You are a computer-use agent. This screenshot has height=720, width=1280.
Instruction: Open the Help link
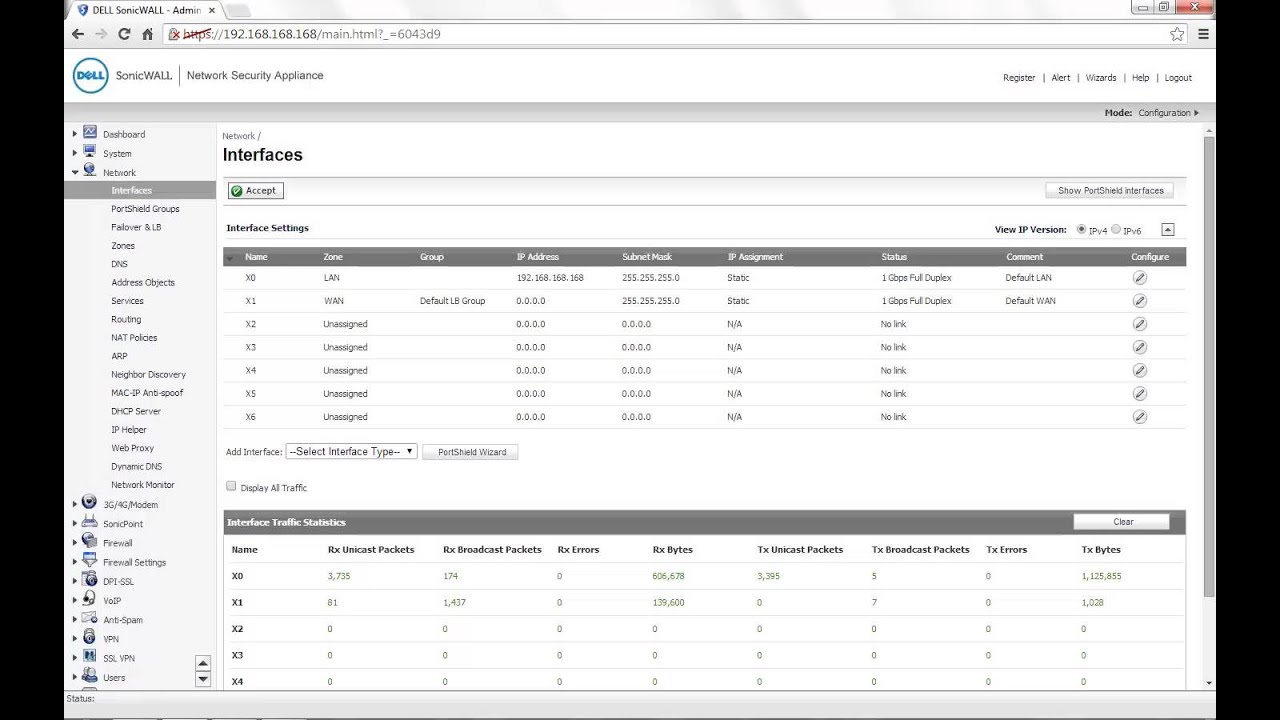[1140, 78]
